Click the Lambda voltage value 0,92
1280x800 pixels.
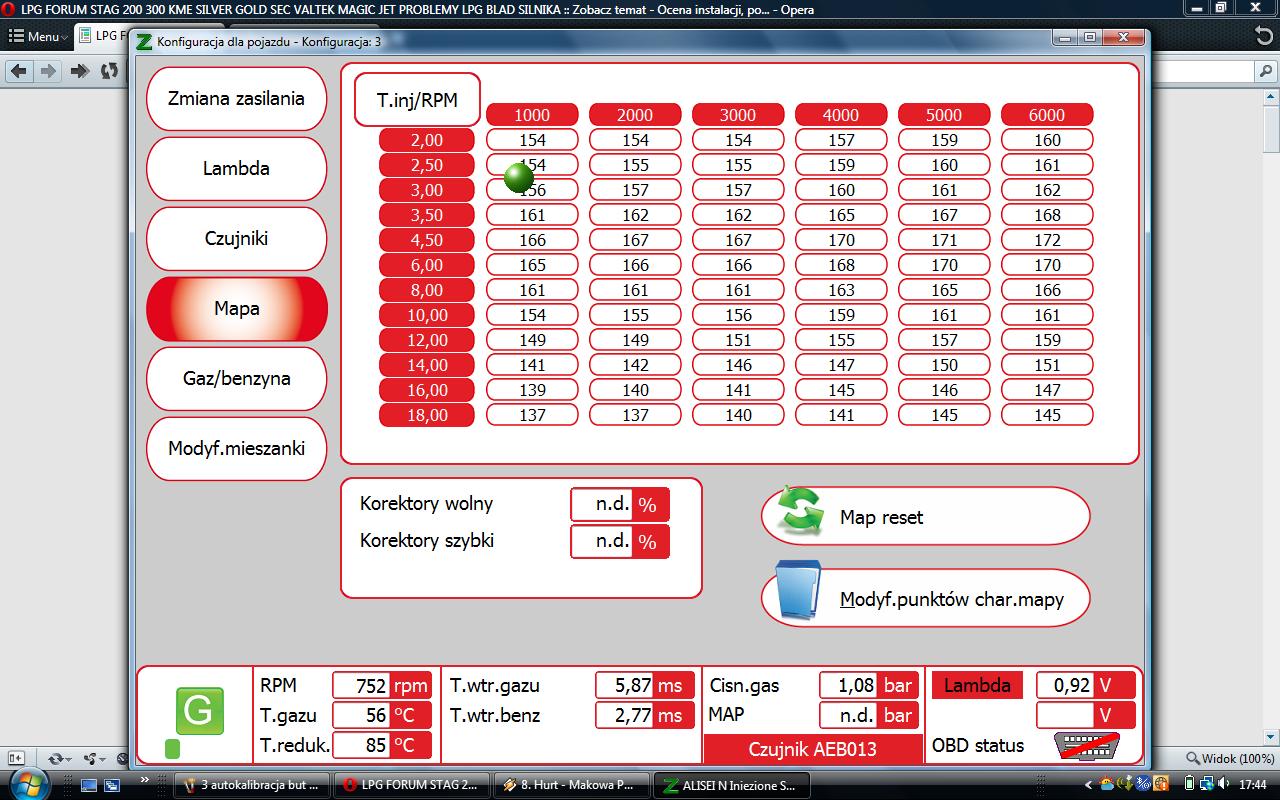point(1066,686)
